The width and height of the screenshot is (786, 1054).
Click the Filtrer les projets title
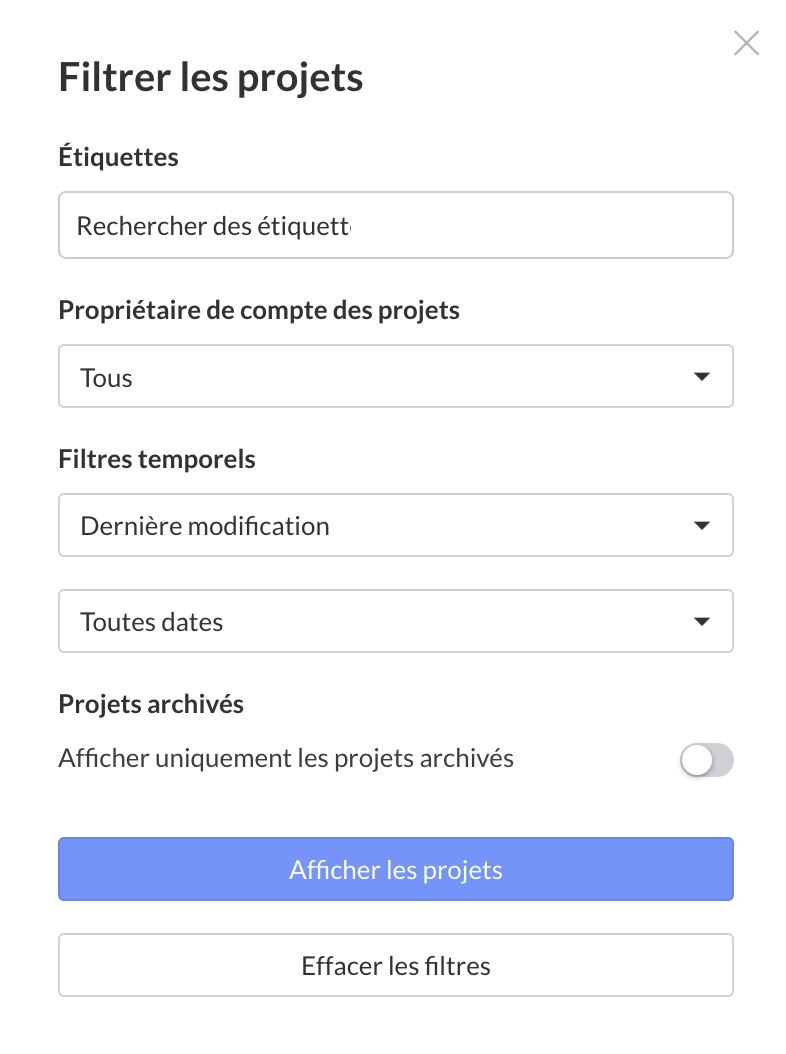210,77
